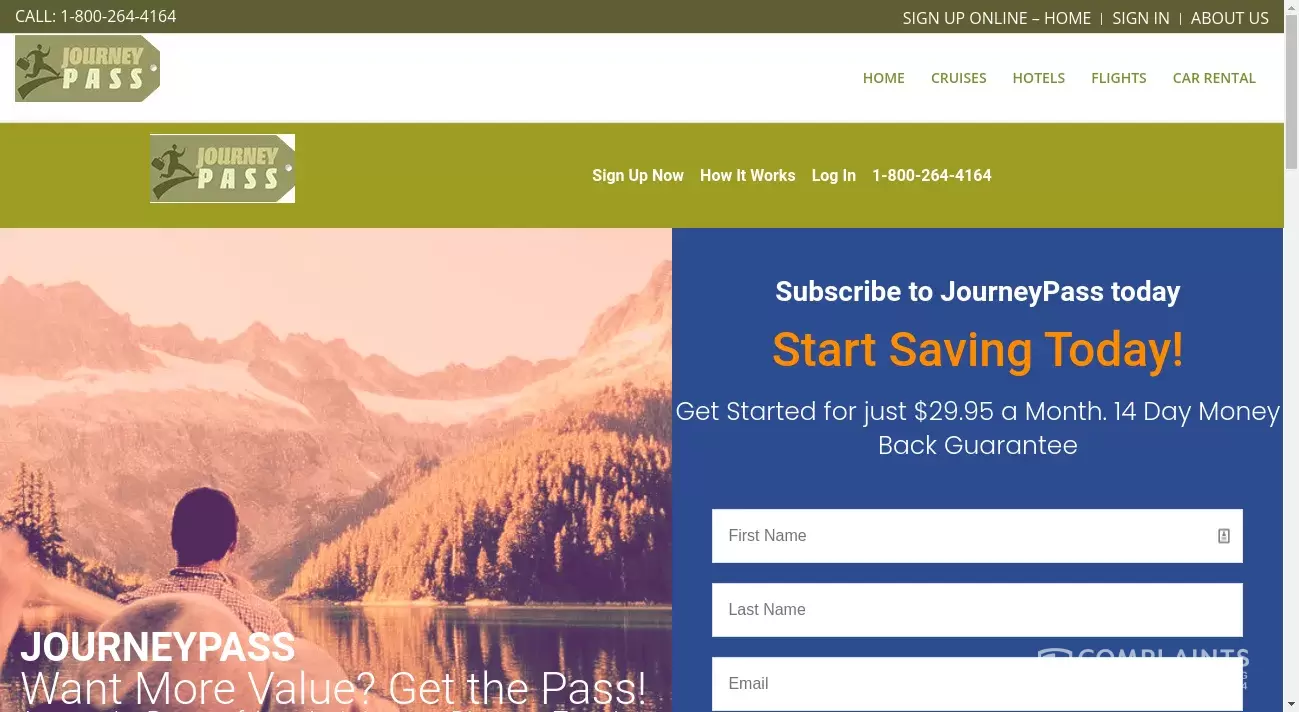Select the Email input field
The image size is (1299, 712).
click(977, 684)
